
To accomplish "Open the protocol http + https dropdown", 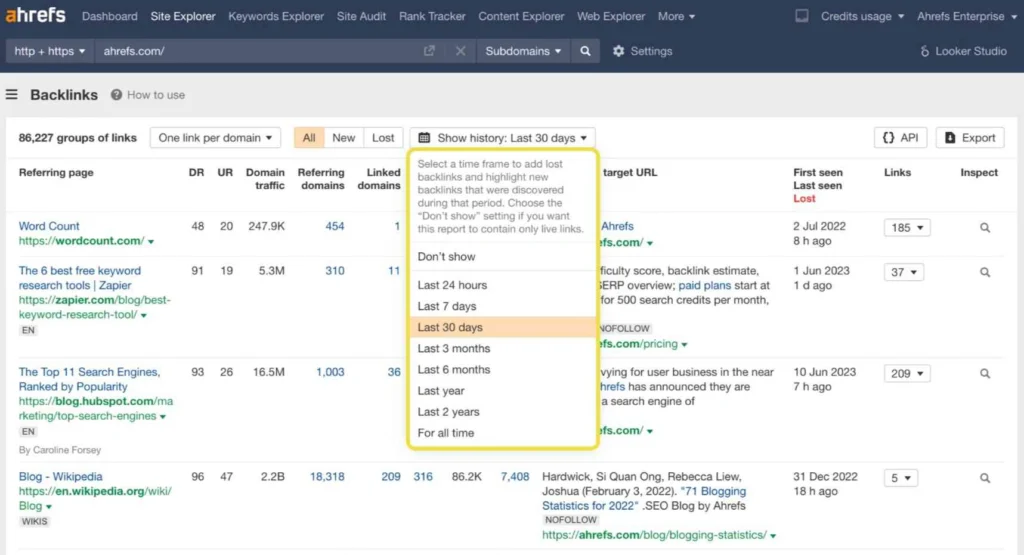I will pos(50,51).
